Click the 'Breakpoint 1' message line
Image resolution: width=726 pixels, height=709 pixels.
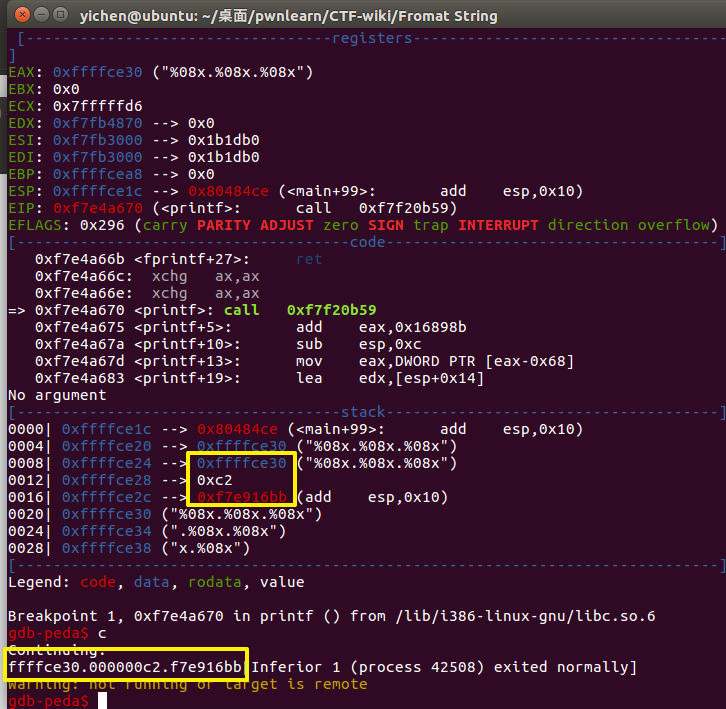point(332,616)
